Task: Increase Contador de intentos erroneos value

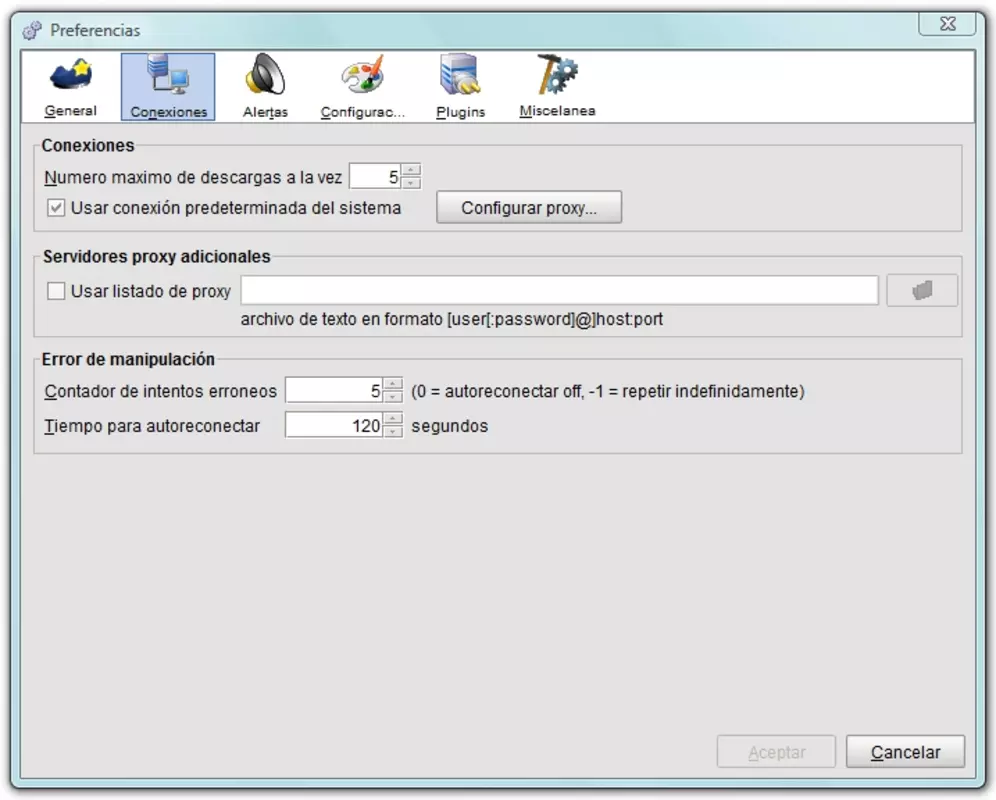Action: pyautogui.click(x=393, y=384)
